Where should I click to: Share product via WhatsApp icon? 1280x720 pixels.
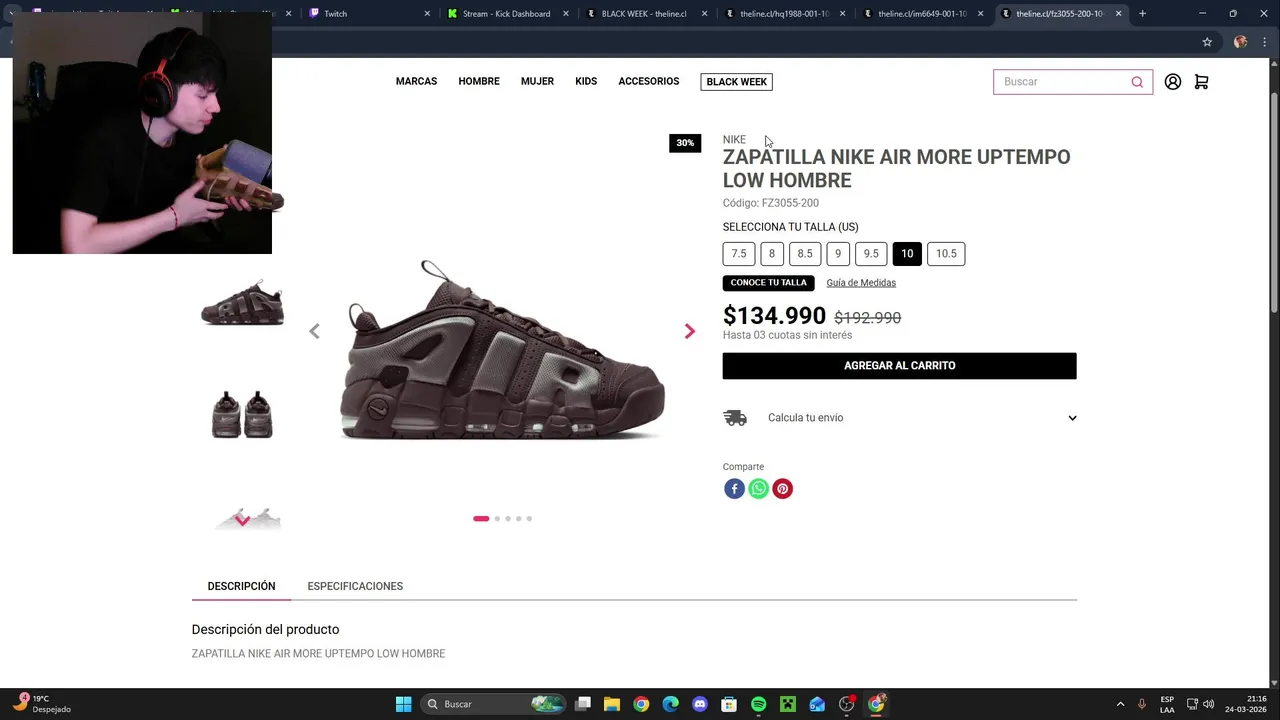pos(759,489)
